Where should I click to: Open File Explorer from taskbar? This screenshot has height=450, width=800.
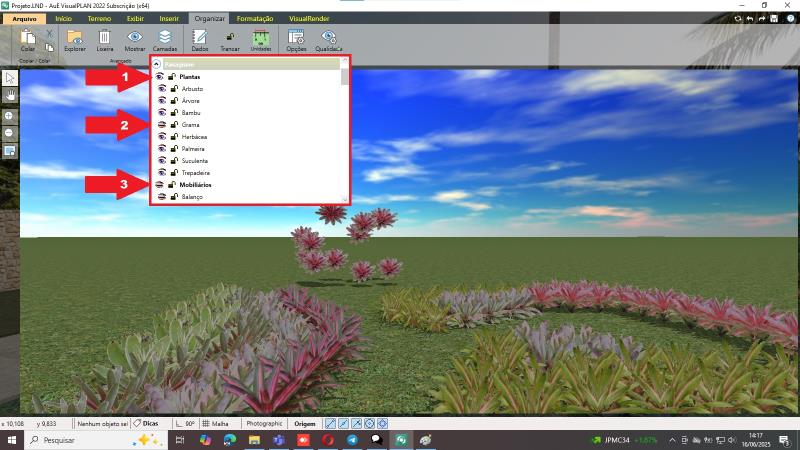pyautogui.click(x=254, y=440)
